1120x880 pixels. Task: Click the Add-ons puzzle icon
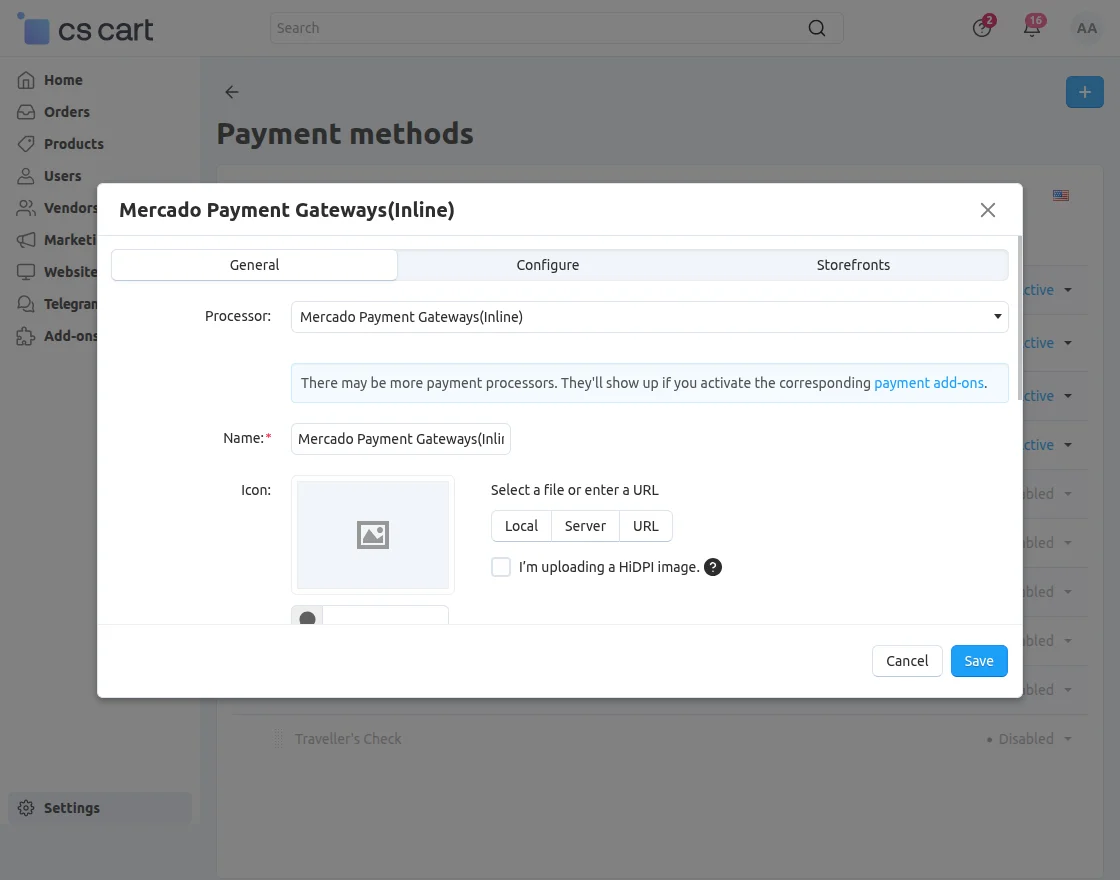26,336
